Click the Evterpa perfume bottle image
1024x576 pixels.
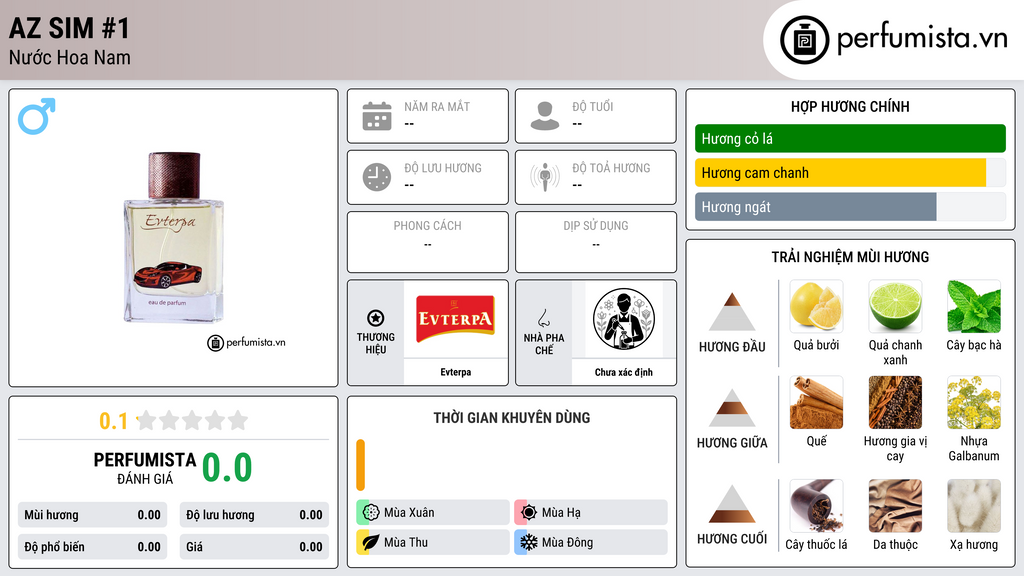tap(174, 237)
